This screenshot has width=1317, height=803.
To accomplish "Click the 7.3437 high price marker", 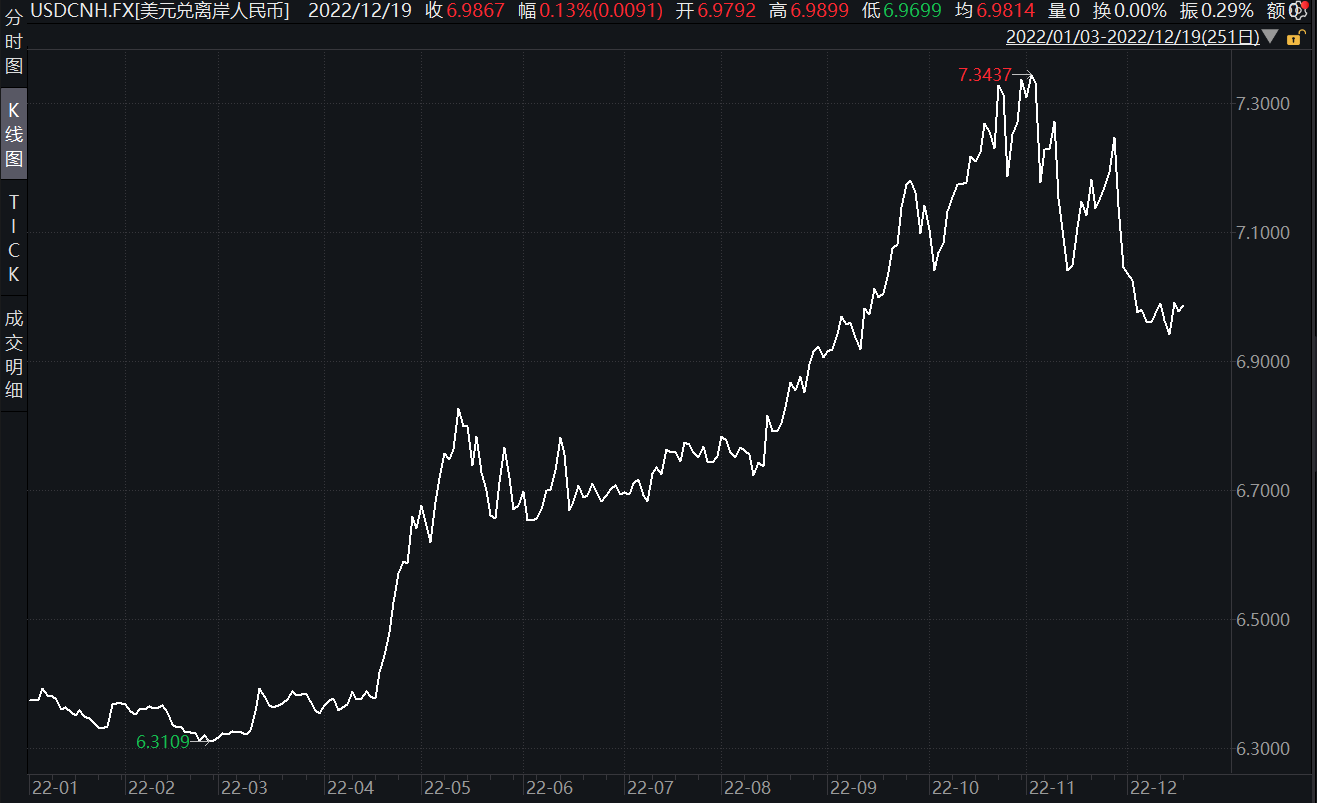I will [984, 75].
